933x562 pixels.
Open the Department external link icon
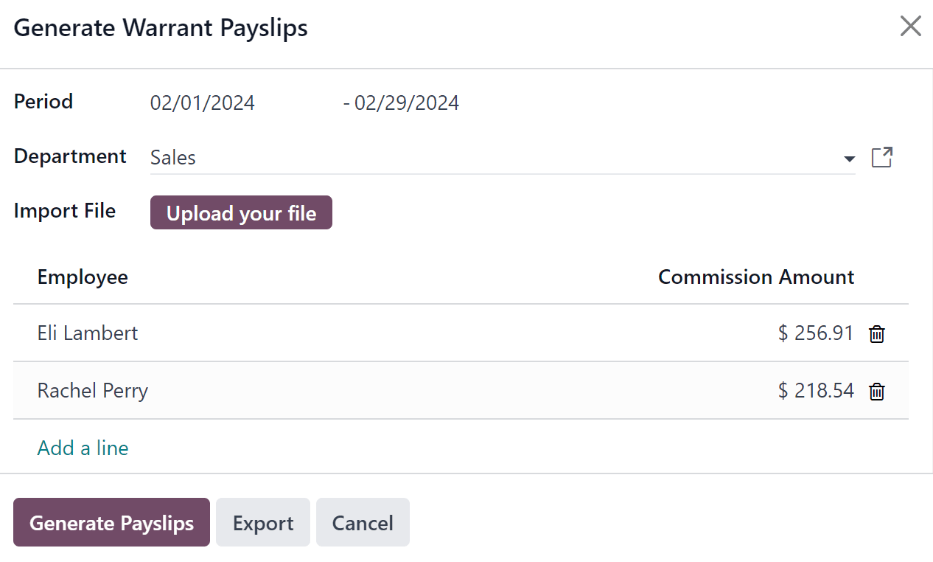(882, 157)
